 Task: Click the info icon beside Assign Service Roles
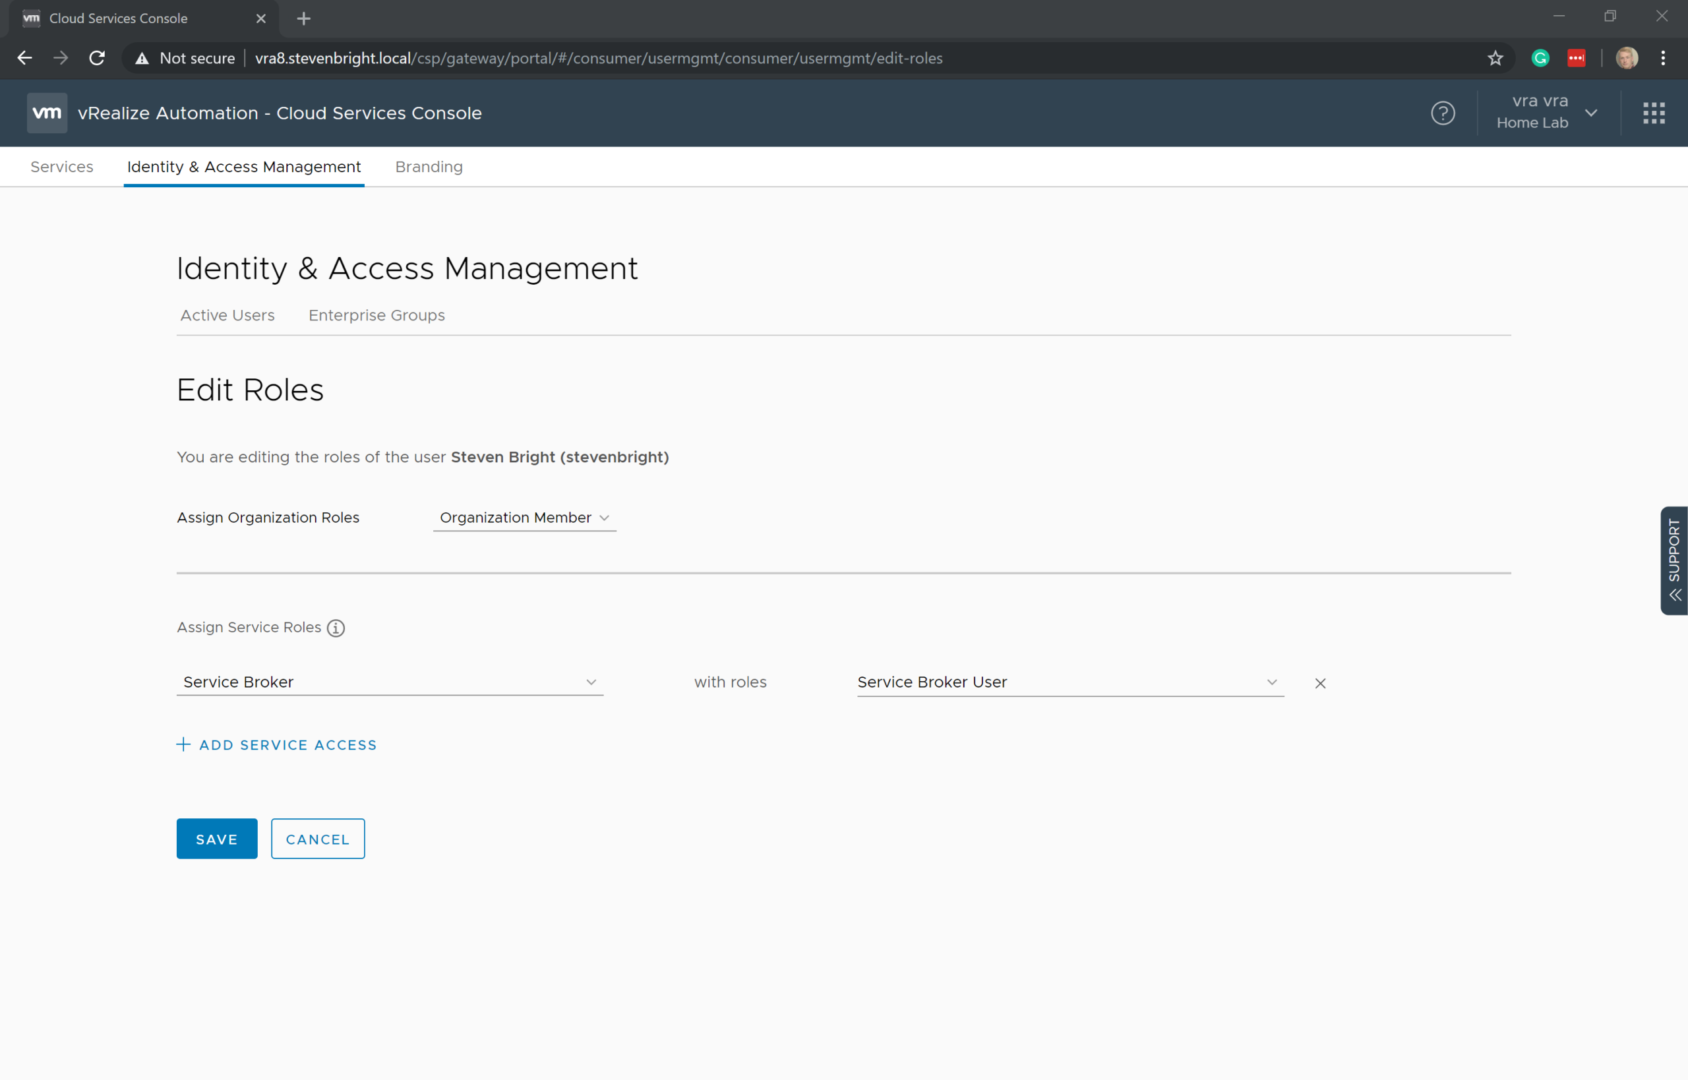tap(336, 628)
